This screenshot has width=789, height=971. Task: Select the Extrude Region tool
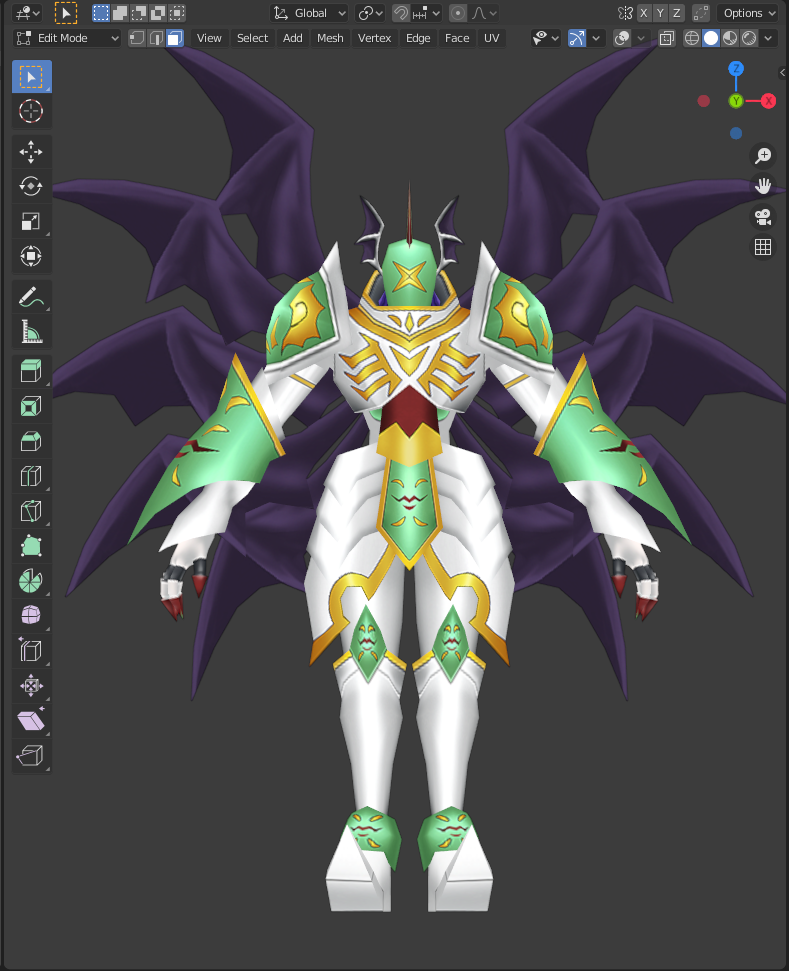(31, 372)
